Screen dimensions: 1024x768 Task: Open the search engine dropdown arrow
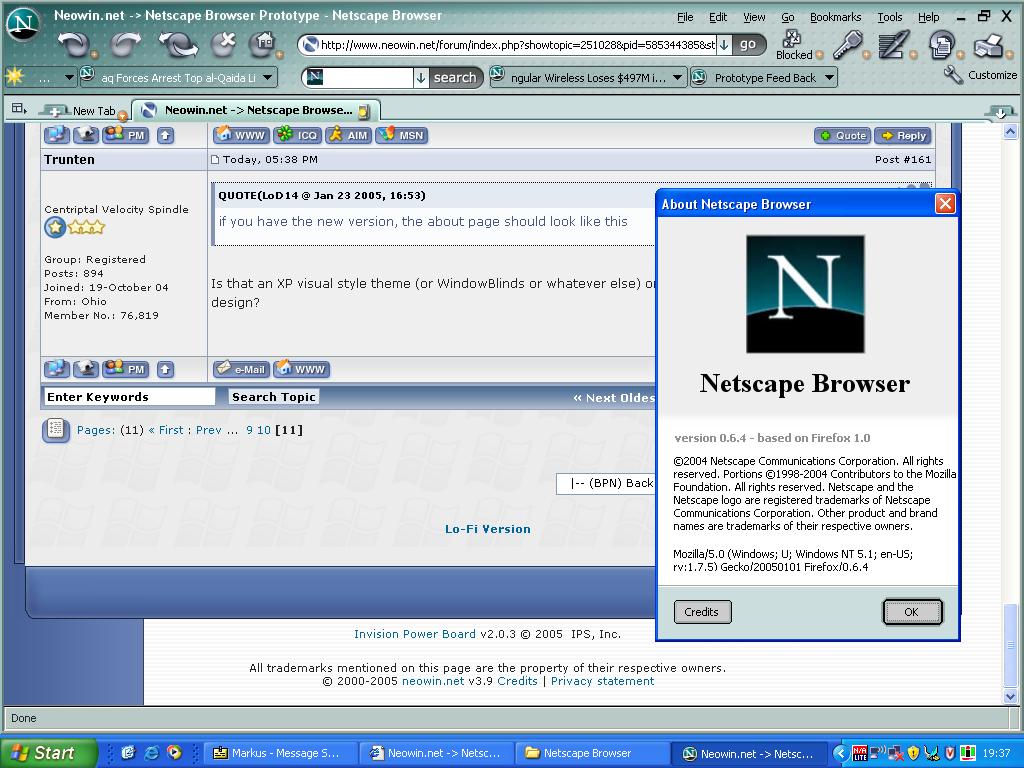[421, 77]
